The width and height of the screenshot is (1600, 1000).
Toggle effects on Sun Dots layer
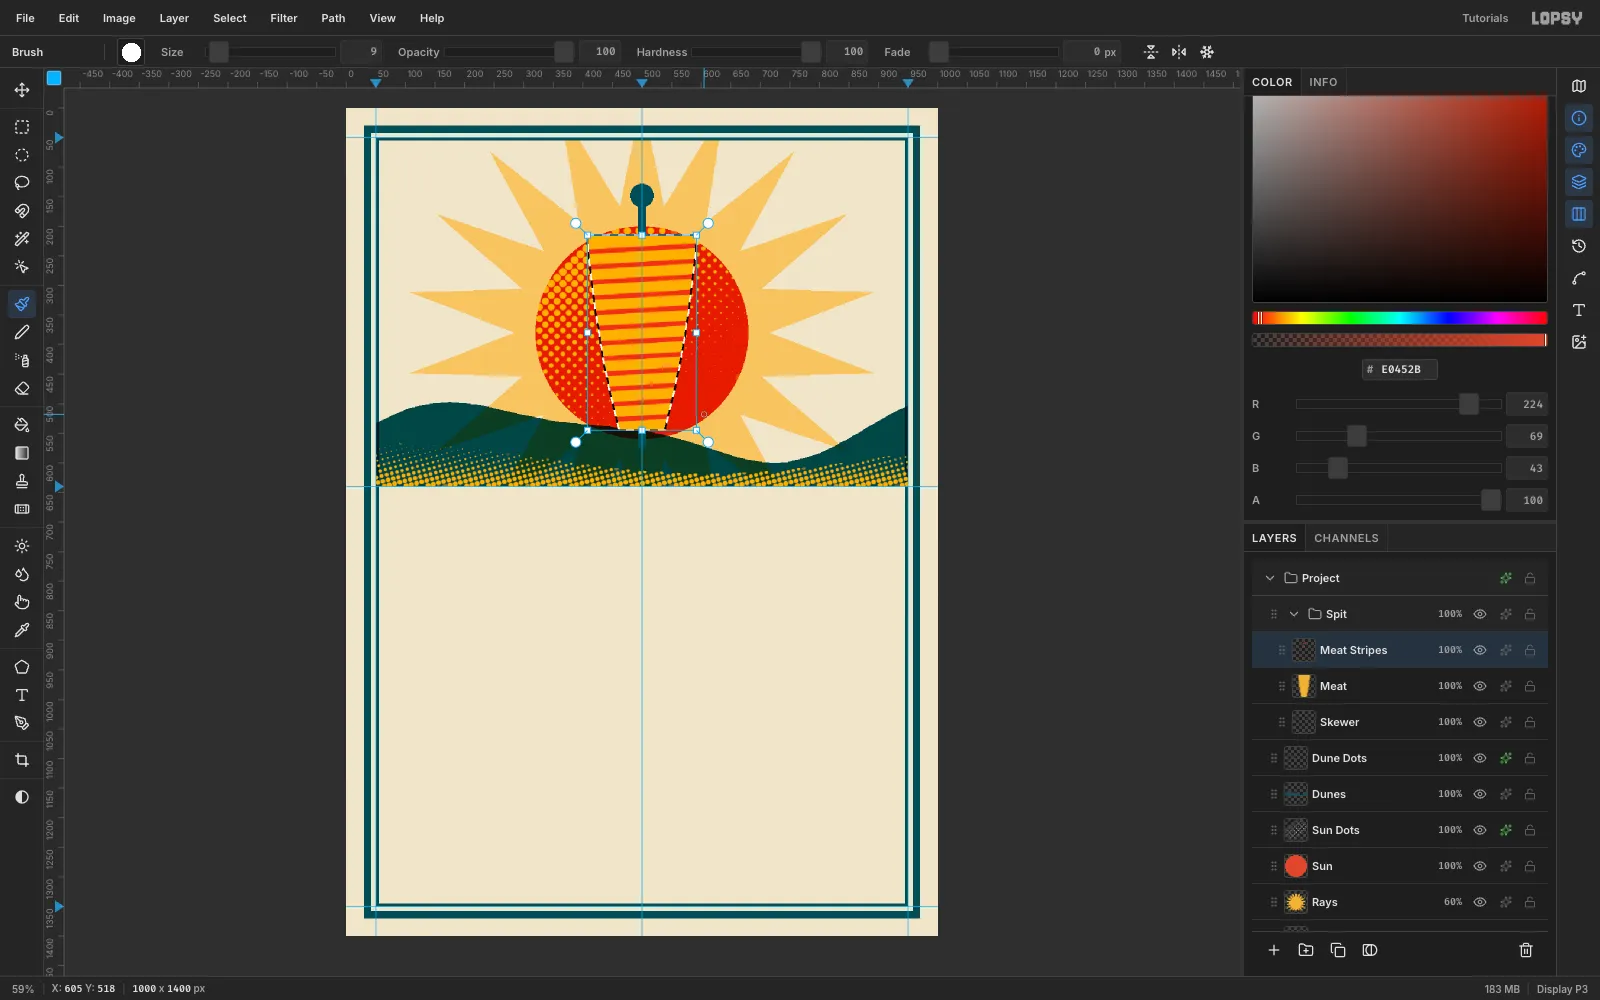(1505, 830)
